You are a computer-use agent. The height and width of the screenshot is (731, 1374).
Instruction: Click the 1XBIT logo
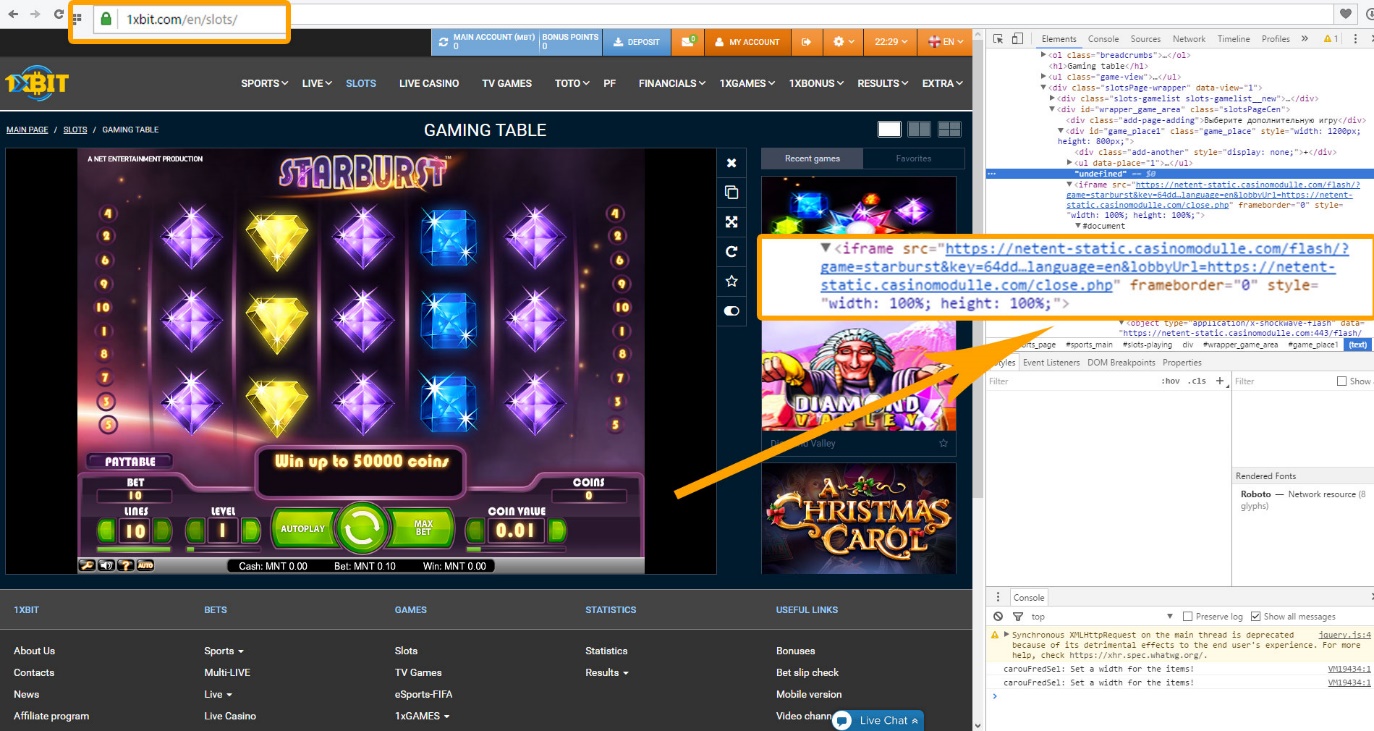(37, 83)
